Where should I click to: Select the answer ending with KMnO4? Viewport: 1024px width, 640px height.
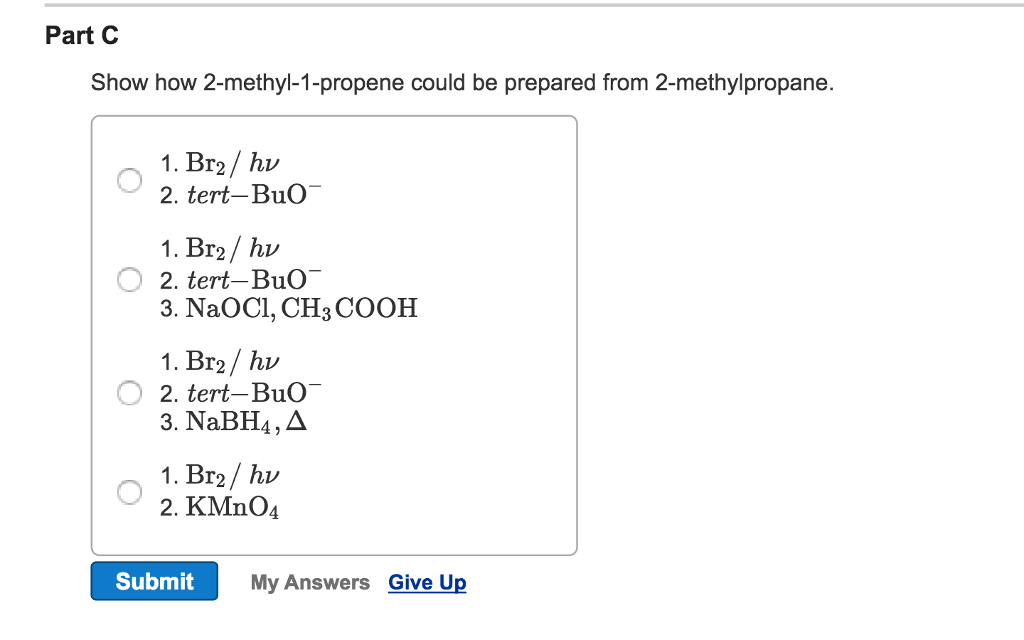pos(129,492)
